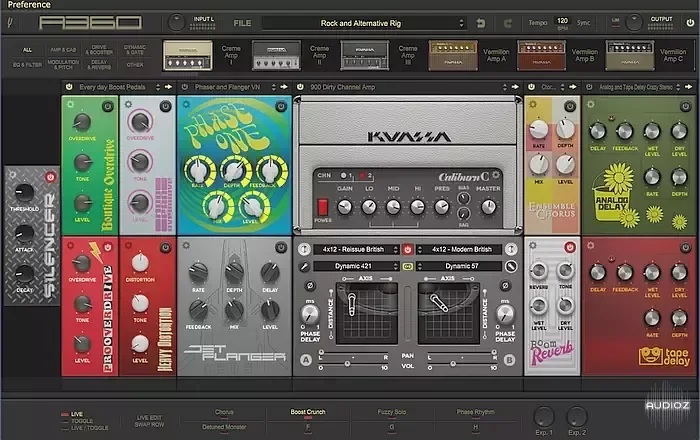Image resolution: width=700 pixels, height=440 pixels.
Task: Open 4x12 Modern British cabinet dropdown
Action: [459, 249]
